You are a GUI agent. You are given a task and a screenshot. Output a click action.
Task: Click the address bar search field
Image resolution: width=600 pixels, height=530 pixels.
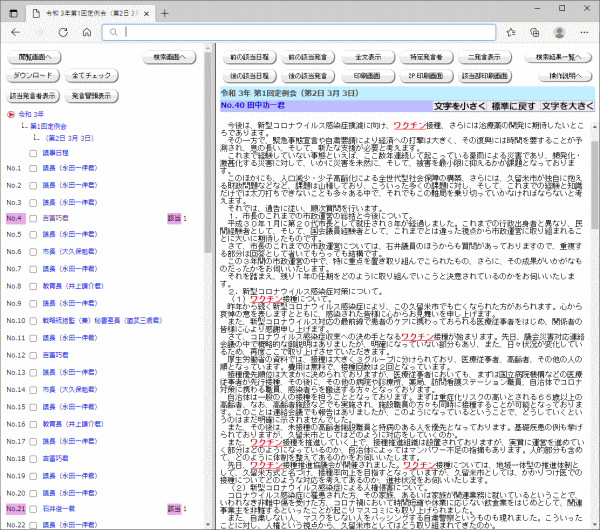click(299, 32)
